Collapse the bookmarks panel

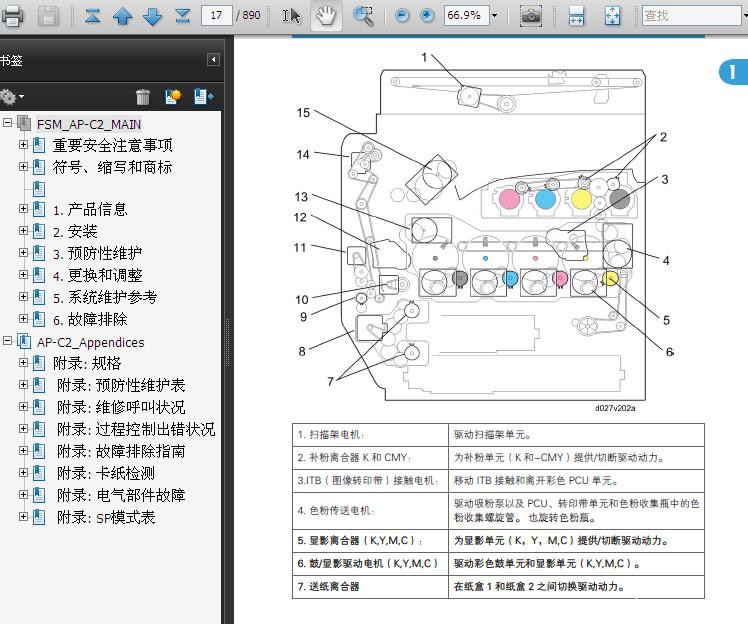pyautogui.click(x=213, y=60)
